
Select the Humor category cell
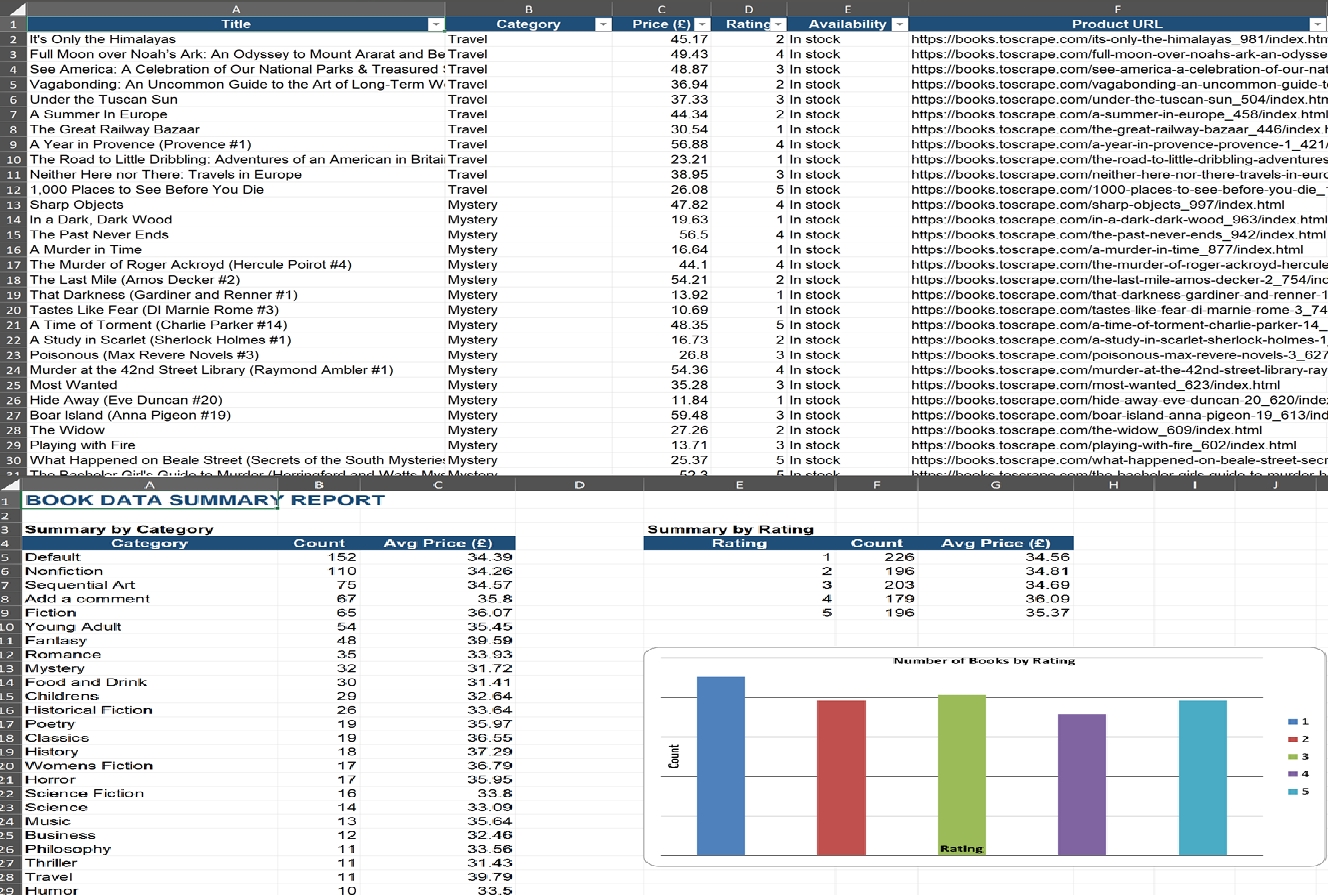coord(149,891)
